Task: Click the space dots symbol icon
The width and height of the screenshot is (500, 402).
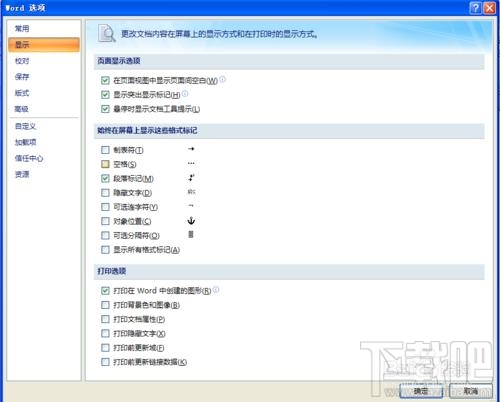Action: coord(191,163)
